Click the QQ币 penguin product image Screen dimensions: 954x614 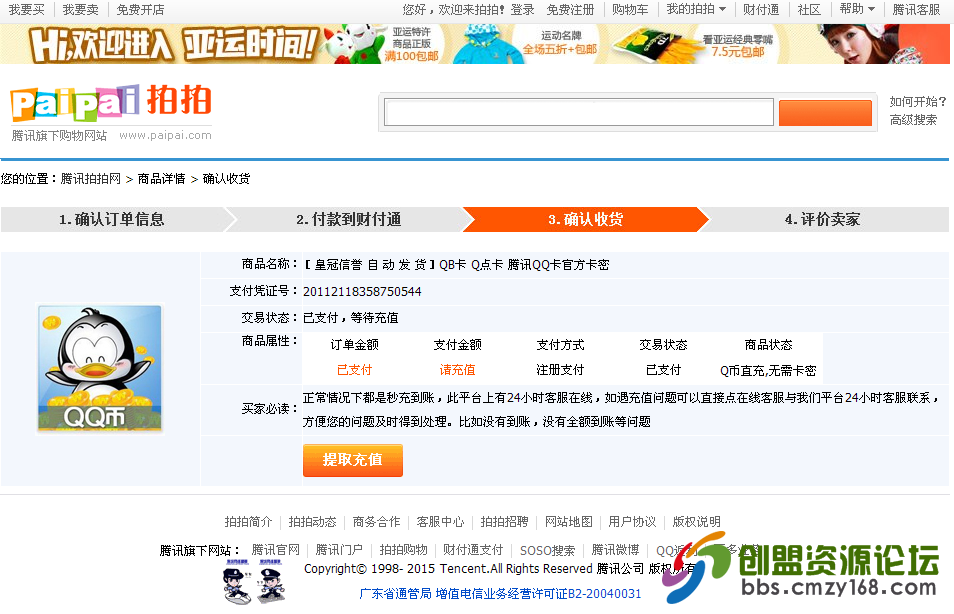point(100,369)
